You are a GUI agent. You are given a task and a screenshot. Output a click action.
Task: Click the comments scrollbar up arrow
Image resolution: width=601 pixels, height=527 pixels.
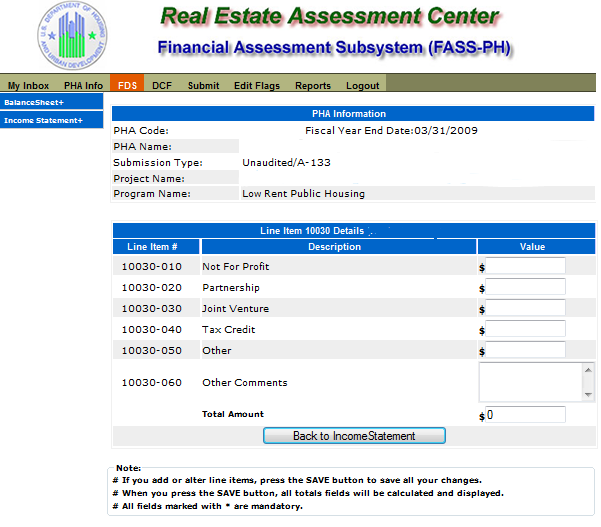588,370
